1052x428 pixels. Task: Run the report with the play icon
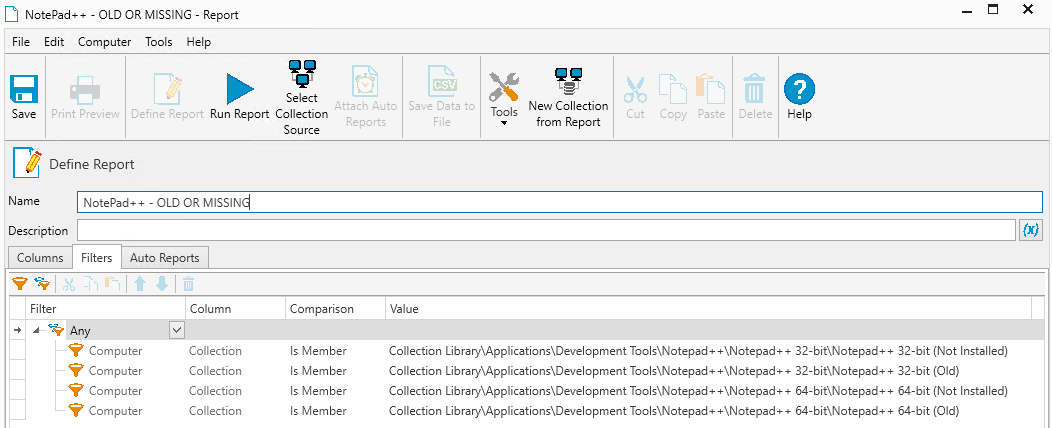click(240, 97)
